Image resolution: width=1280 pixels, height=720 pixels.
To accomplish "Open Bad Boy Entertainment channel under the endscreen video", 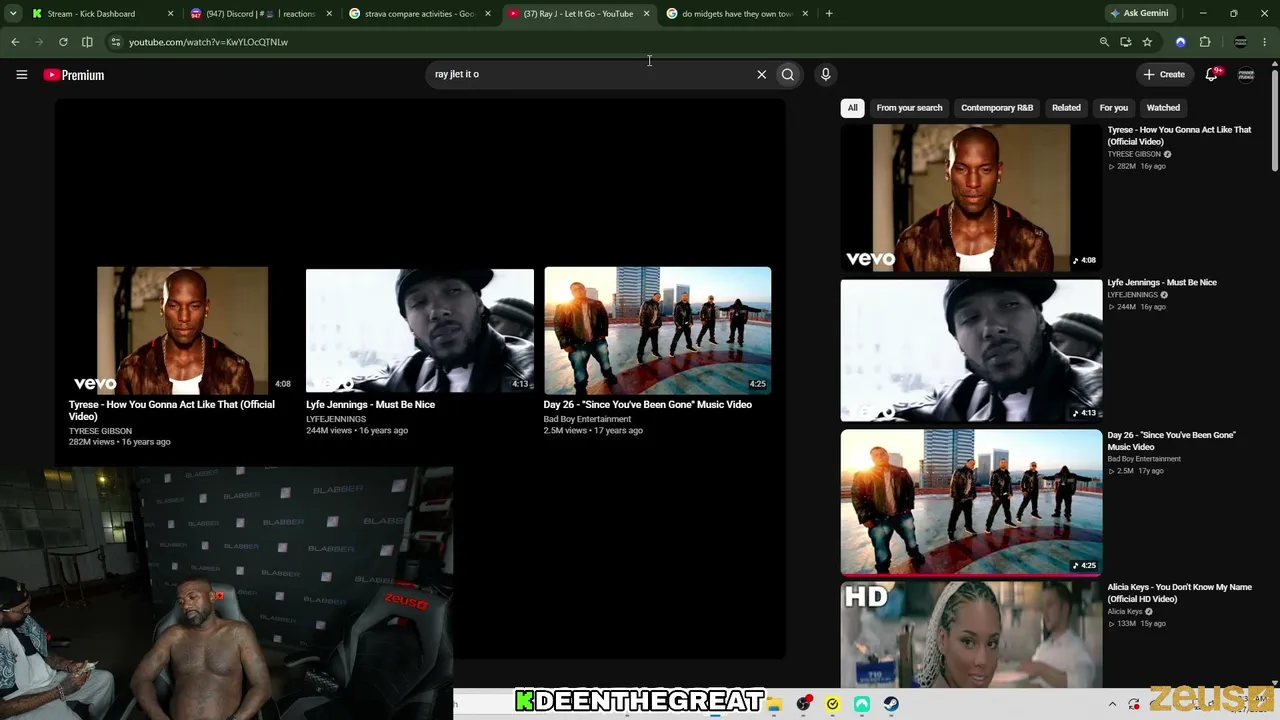I will tap(587, 419).
